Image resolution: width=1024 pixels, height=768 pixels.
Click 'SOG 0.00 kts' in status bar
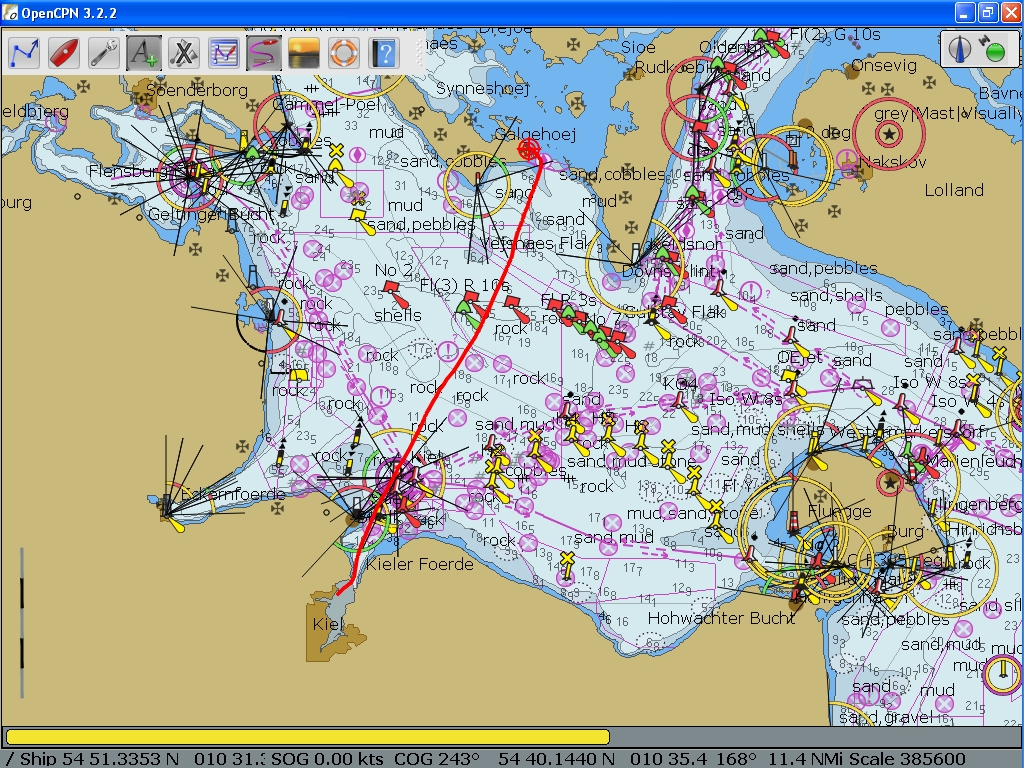point(326,759)
